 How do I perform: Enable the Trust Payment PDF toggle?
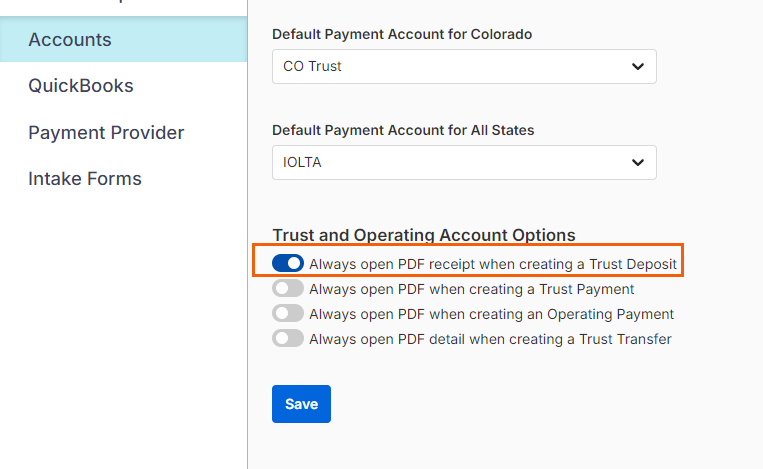[x=288, y=289]
